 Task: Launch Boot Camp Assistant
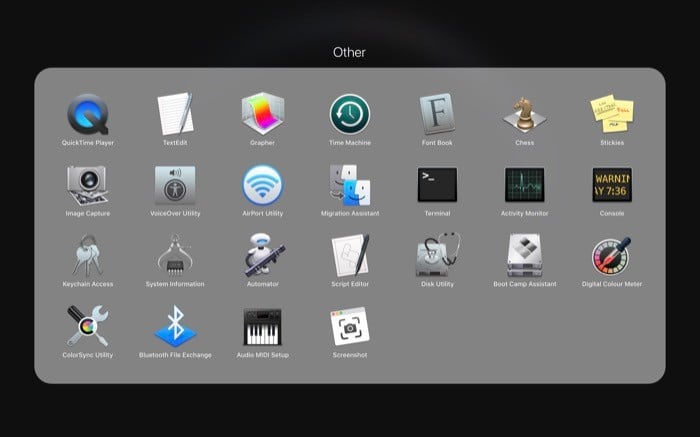click(x=525, y=255)
